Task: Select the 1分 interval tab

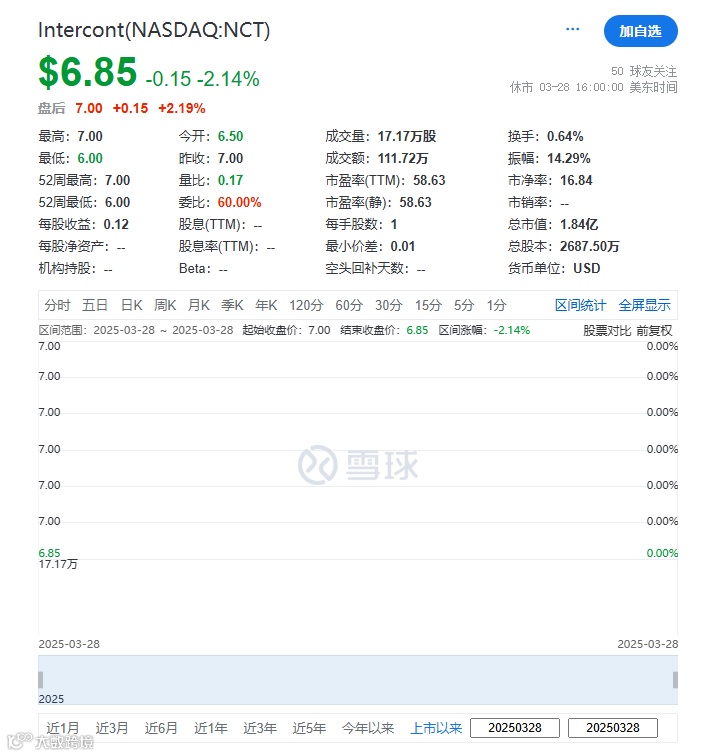Action: click(x=496, y=305)
